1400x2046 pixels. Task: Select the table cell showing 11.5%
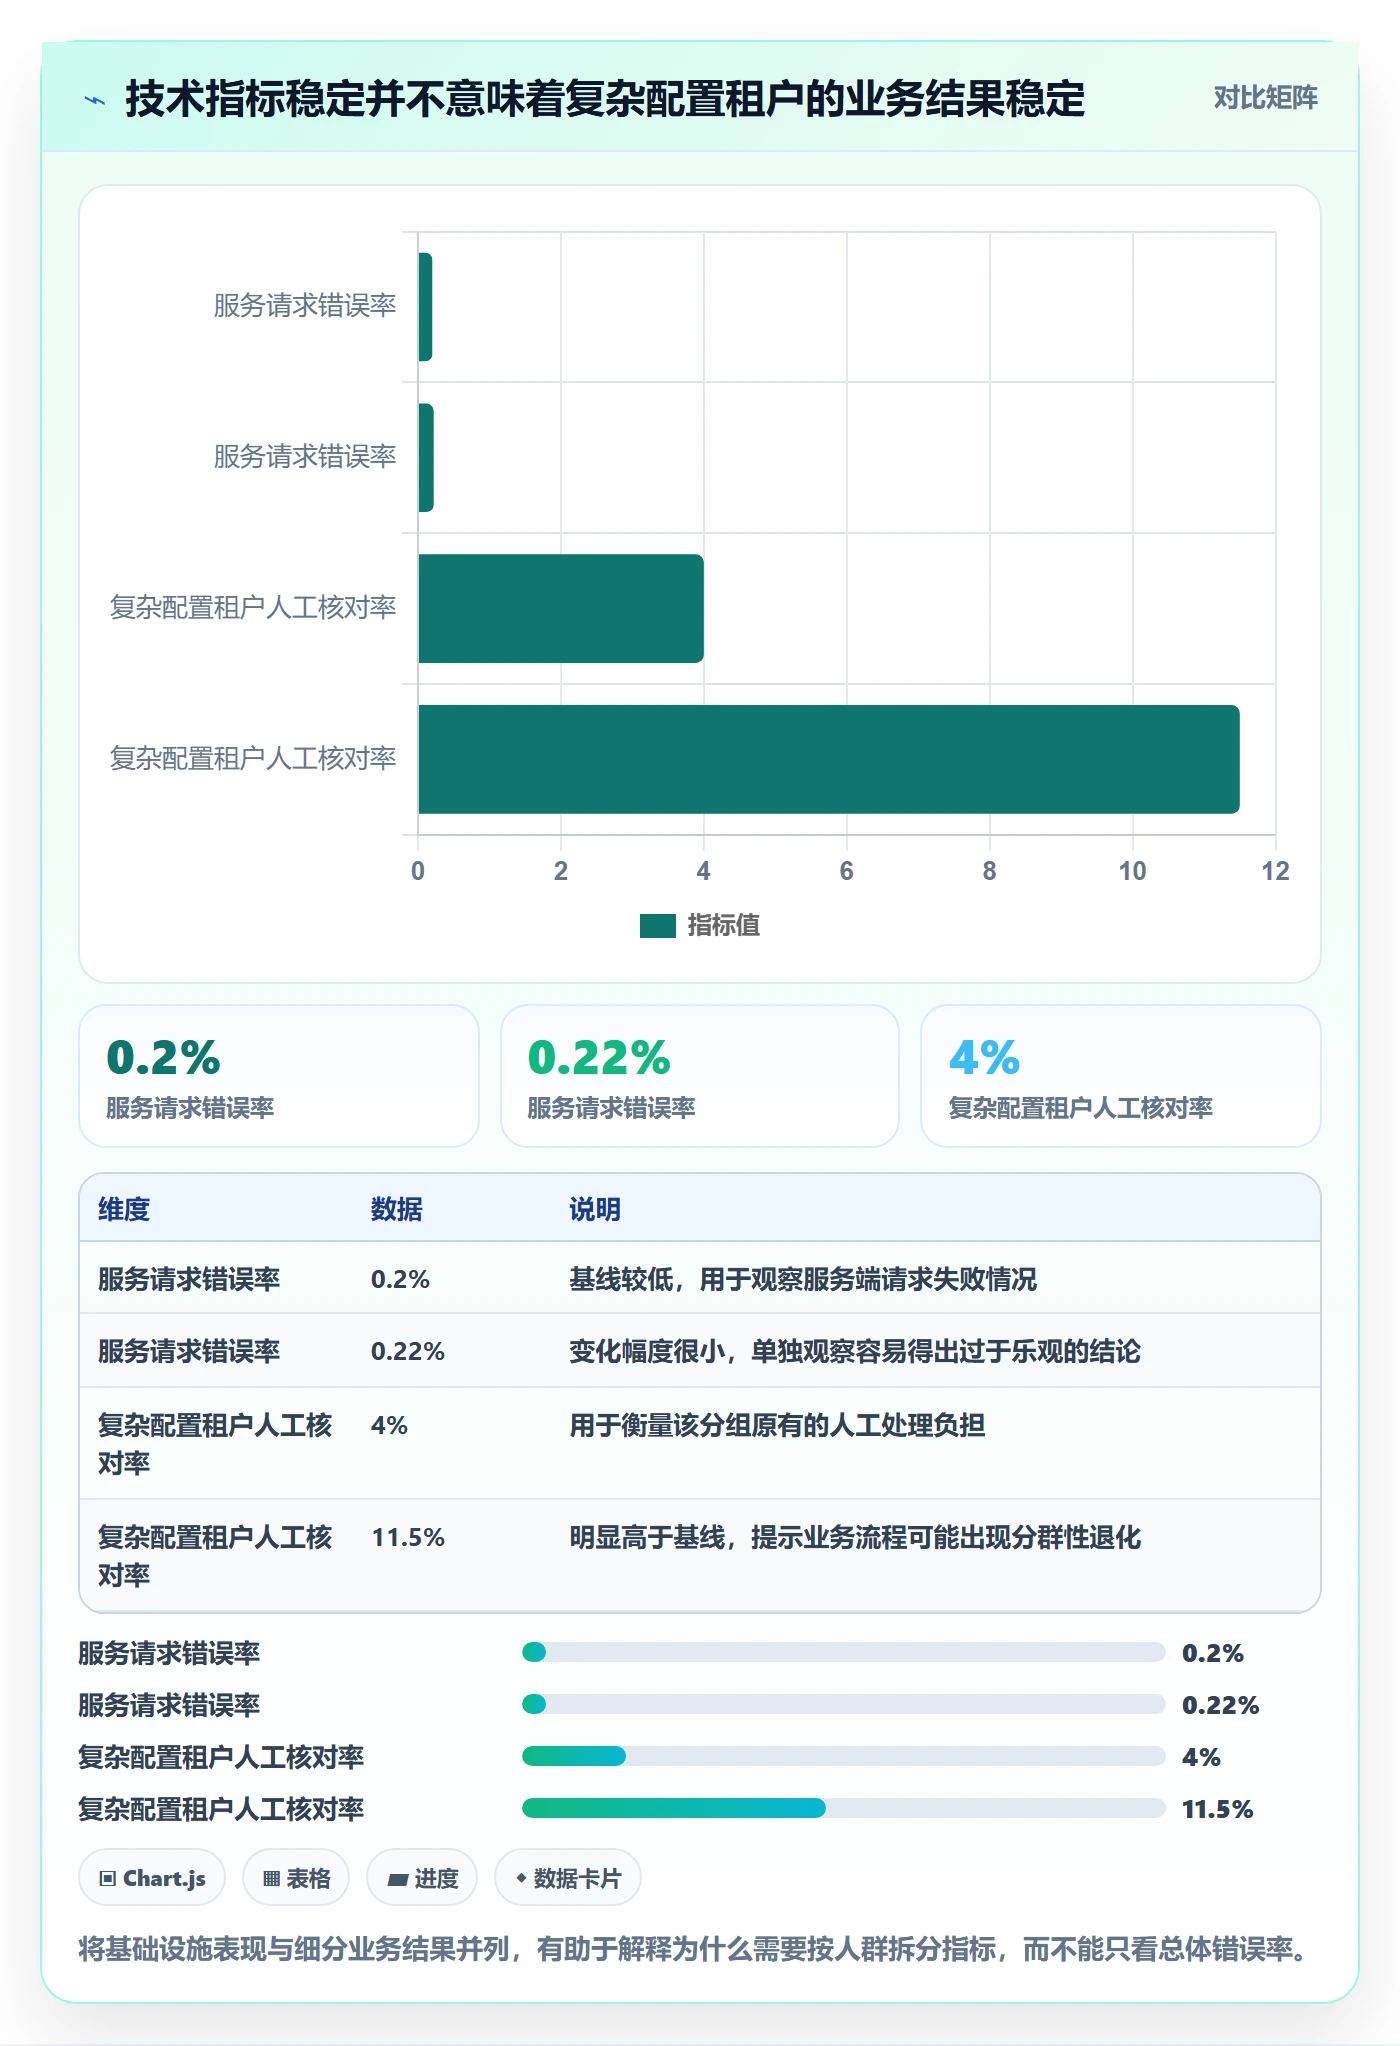(408, 1537)
